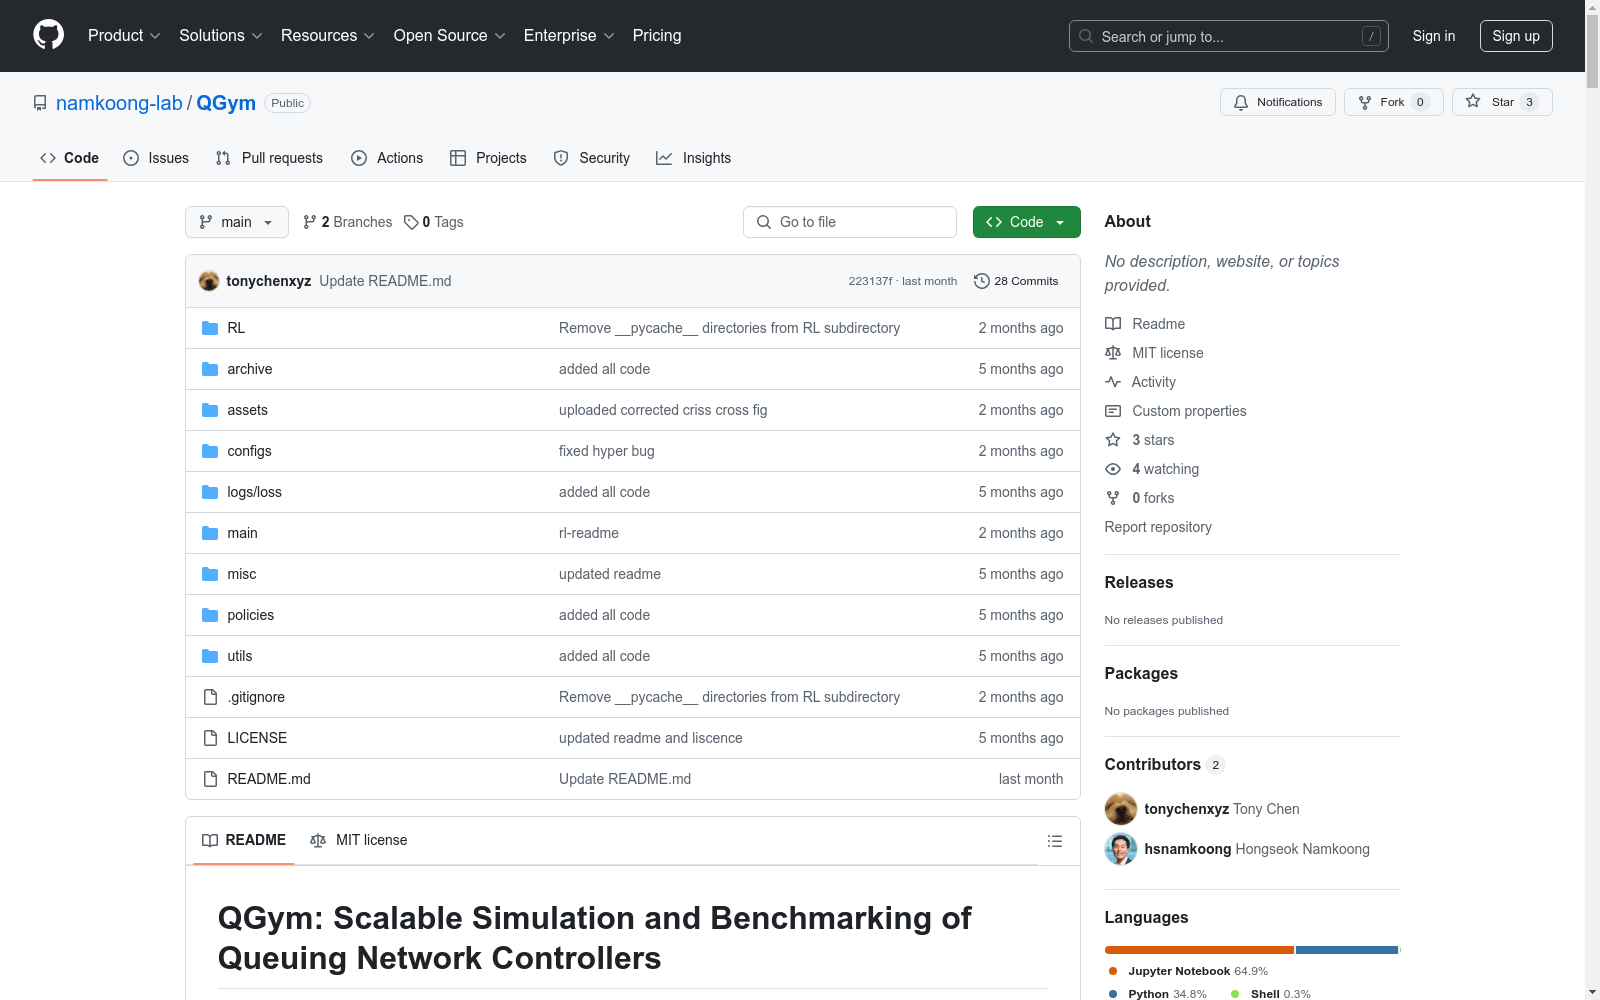Open the main branch selector dropdown
The width and height of the screenshot is (1600, 1000).
tap(237, 222)
